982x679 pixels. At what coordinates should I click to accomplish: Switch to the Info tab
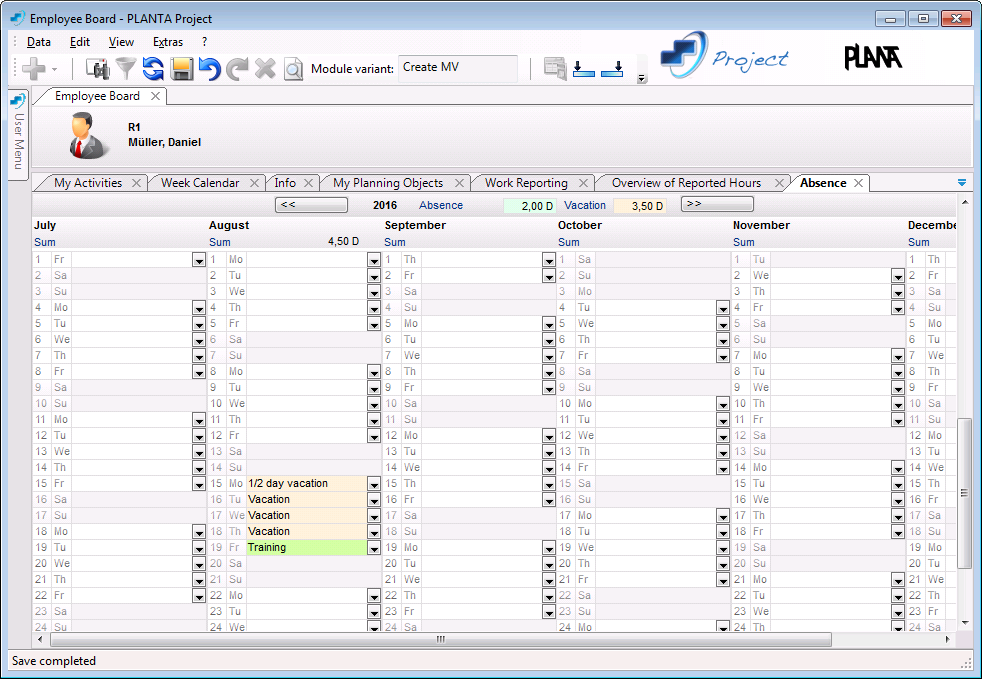pos(285,183)
